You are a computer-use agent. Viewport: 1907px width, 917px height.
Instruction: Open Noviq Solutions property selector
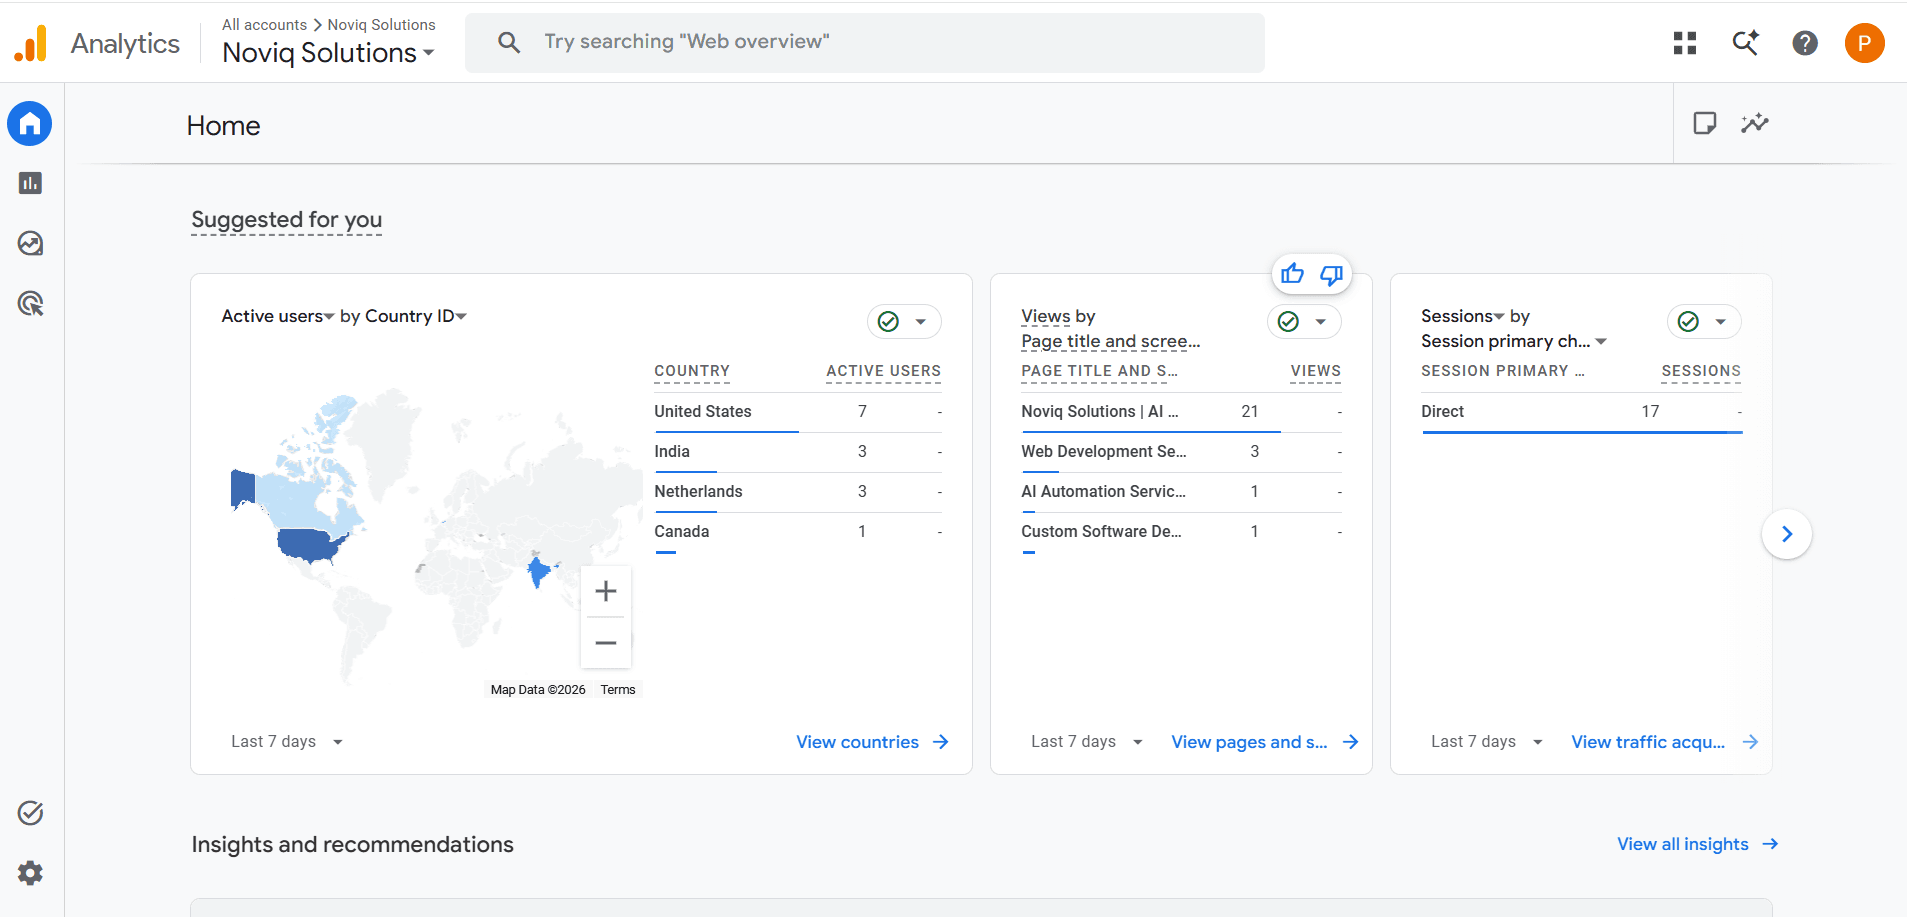click(x=328, y=53)
